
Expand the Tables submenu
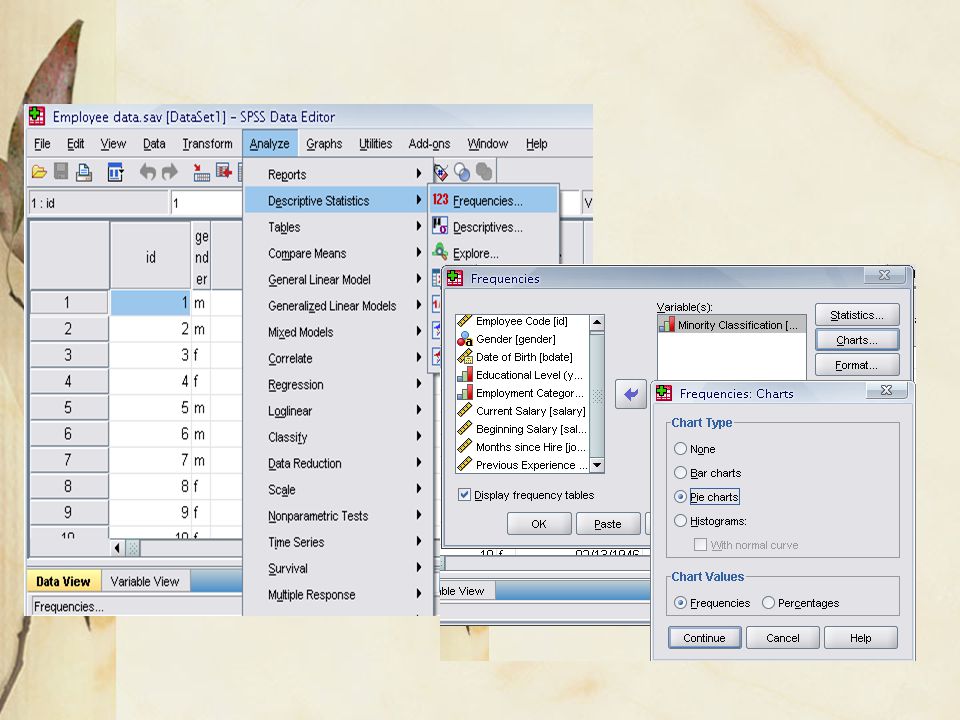point(339,227)
